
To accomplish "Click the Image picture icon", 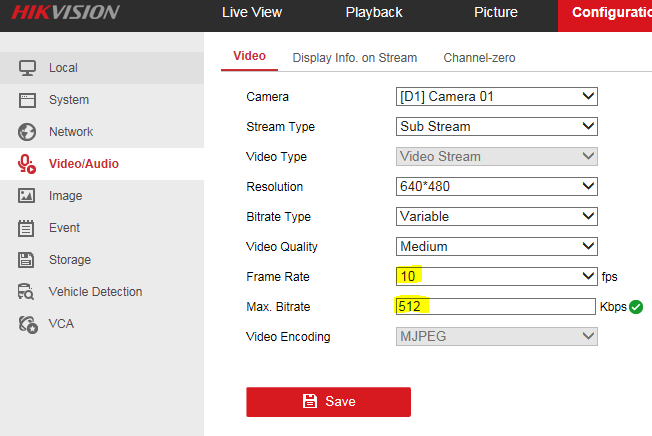I will point(28,196).
